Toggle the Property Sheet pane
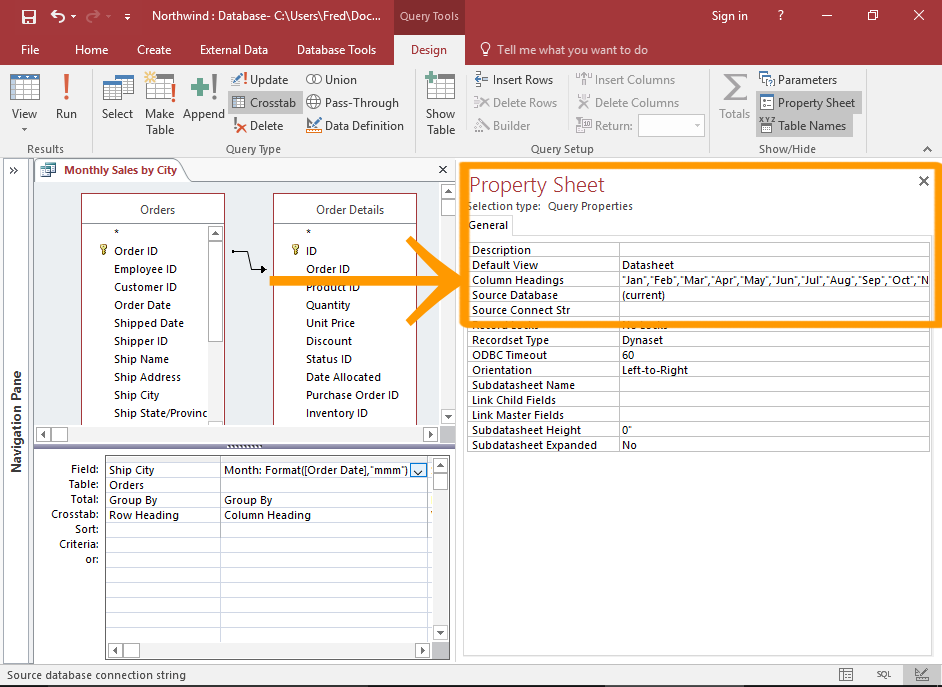Screen dimensions: 942x687 [x=807, y=103]
